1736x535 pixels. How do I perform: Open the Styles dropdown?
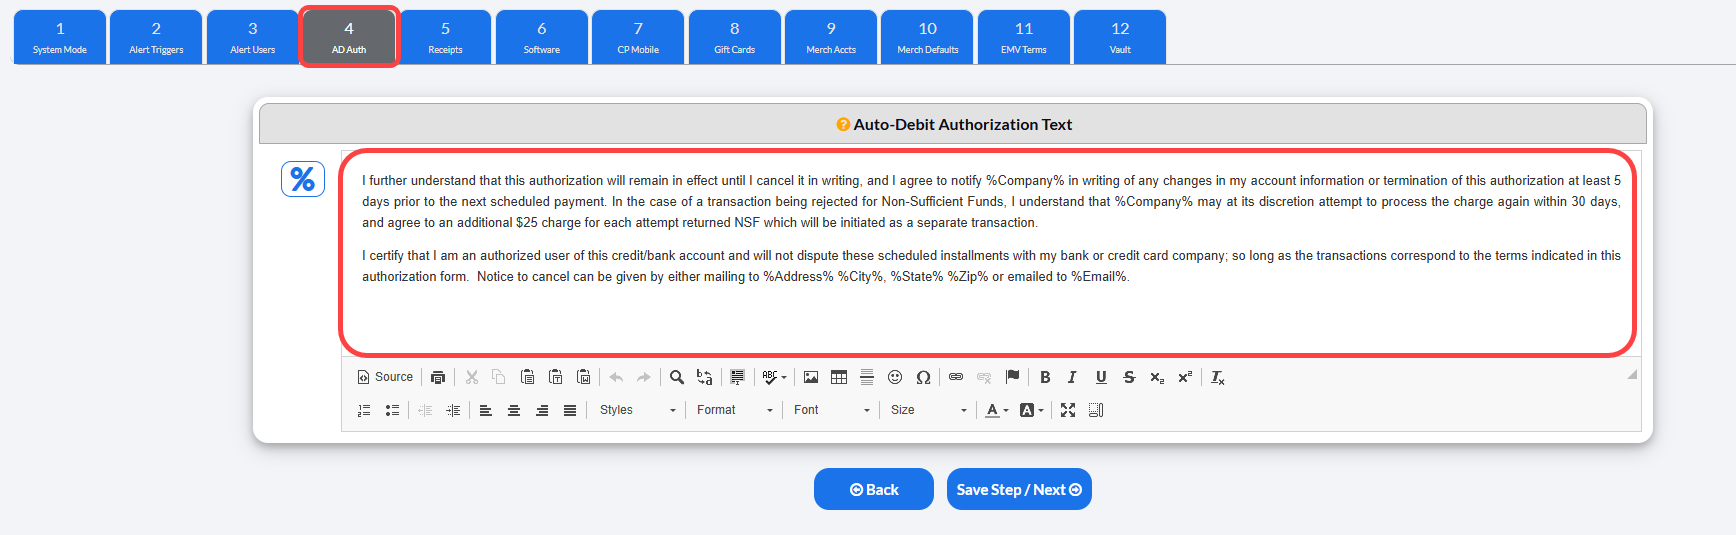point(637,410)
